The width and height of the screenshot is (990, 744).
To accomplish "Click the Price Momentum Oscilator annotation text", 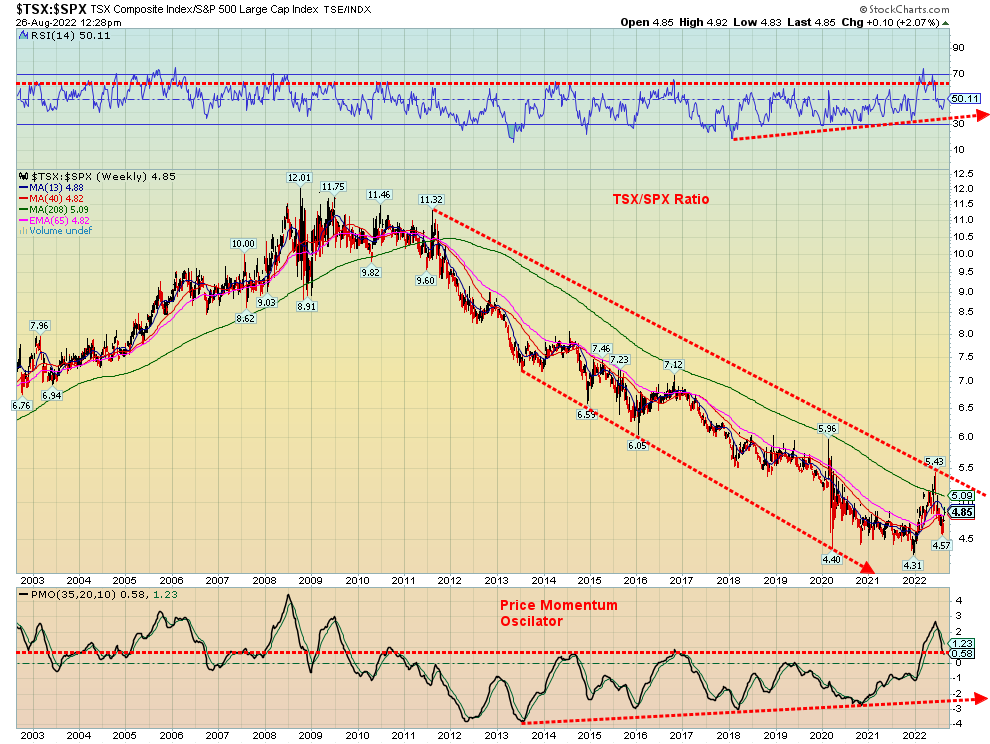I will (558, 613).
